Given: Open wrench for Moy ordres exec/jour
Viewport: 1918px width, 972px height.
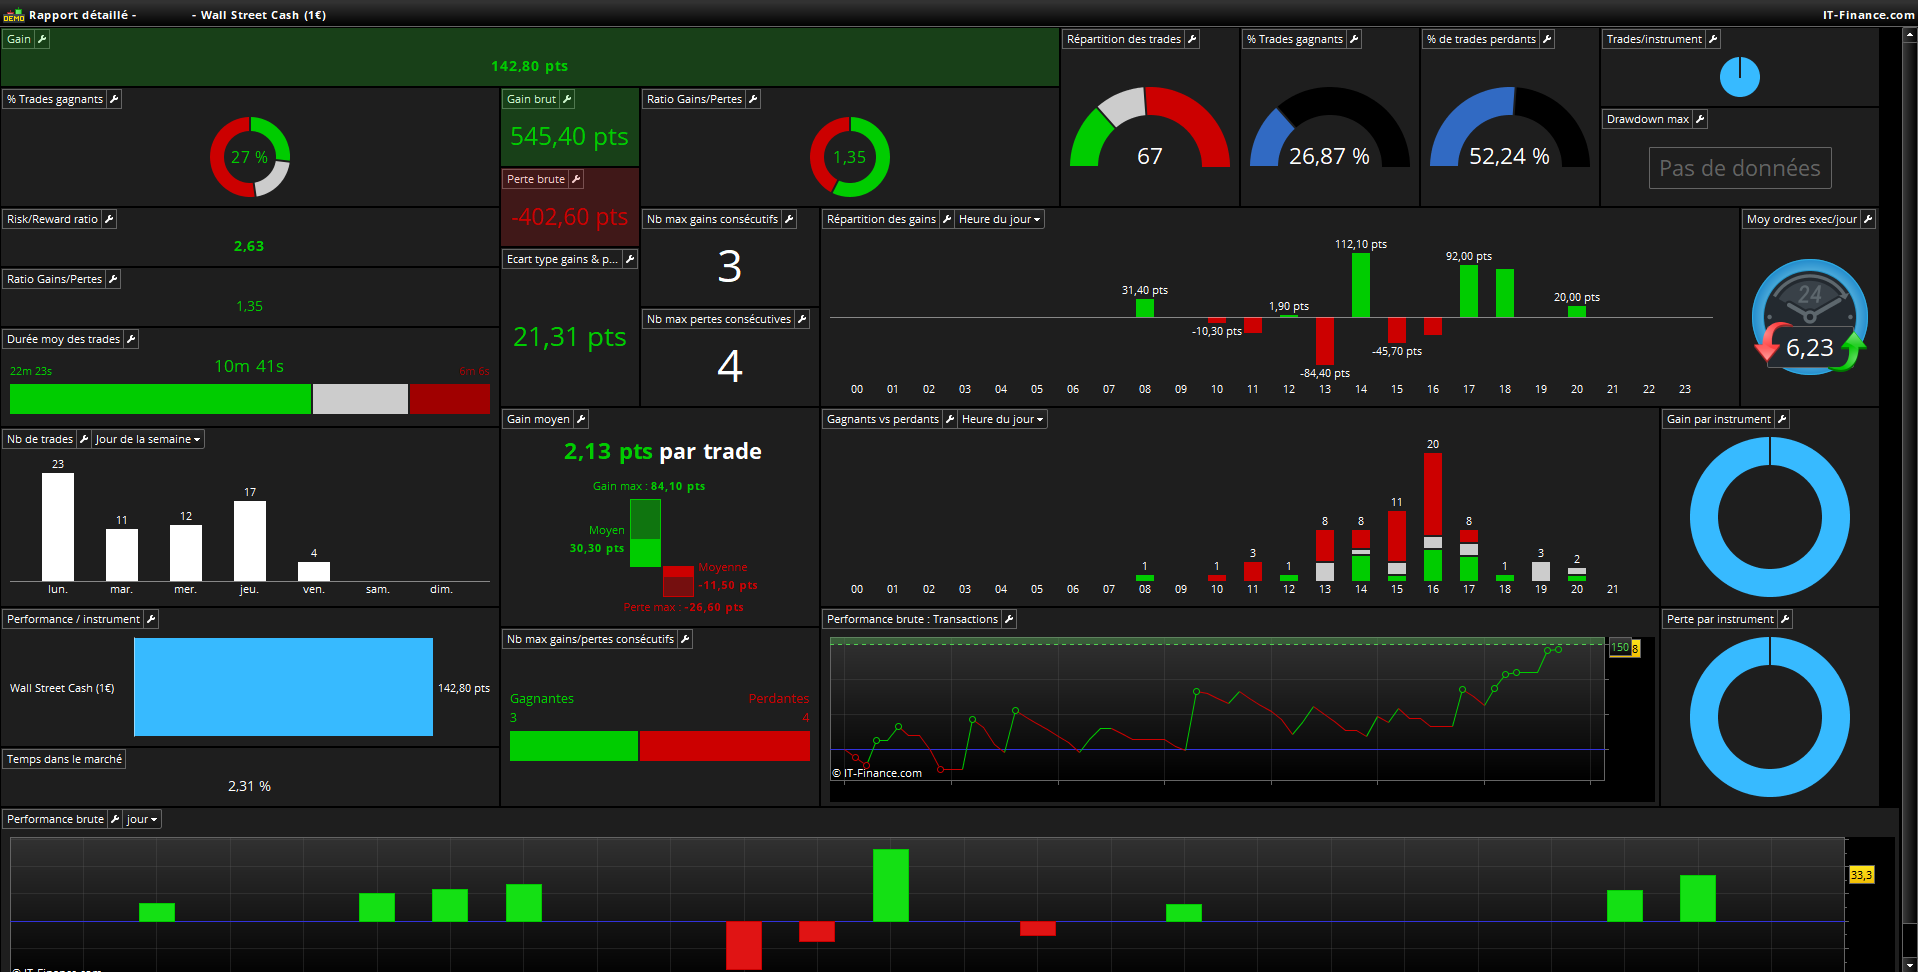Looking at the screenshot, I should click(x=1868, y=219).
